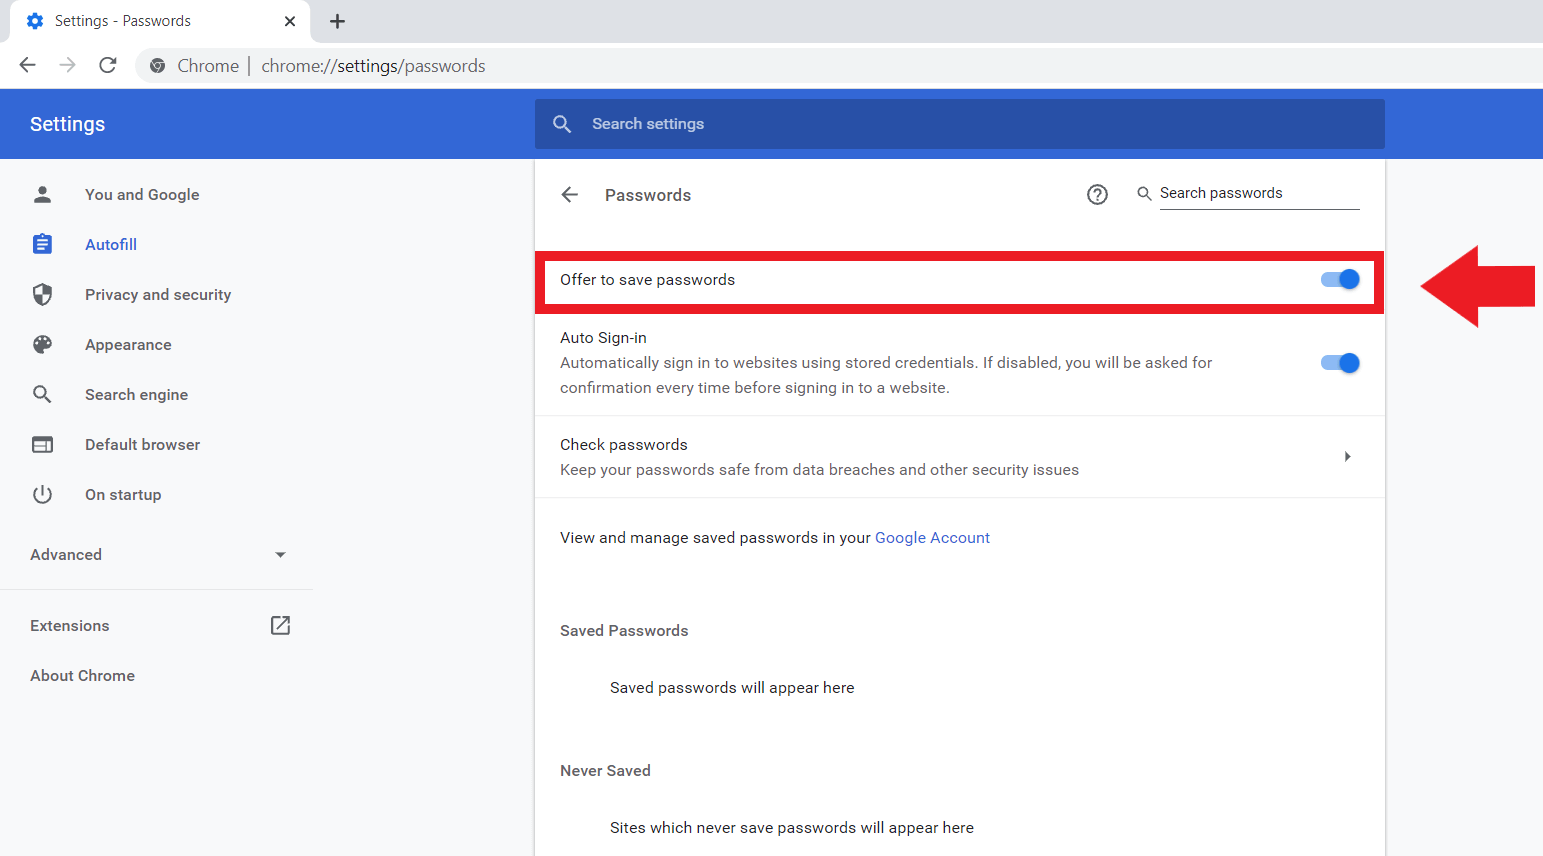Expand the Advanced section arrow
The width and height of the screenshot is (1543, 856).
(x=280, y=555)
